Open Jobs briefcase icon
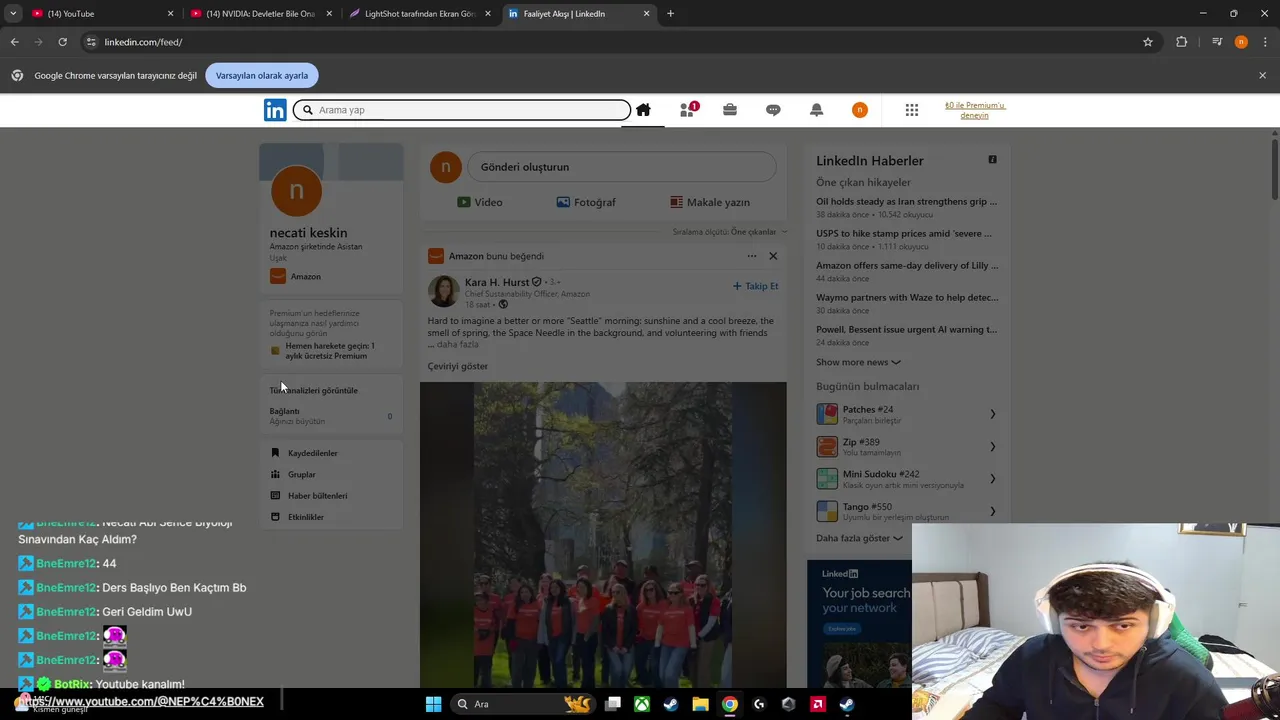The height and width of the screenshot is (720, 1280). tap(730, 110)
